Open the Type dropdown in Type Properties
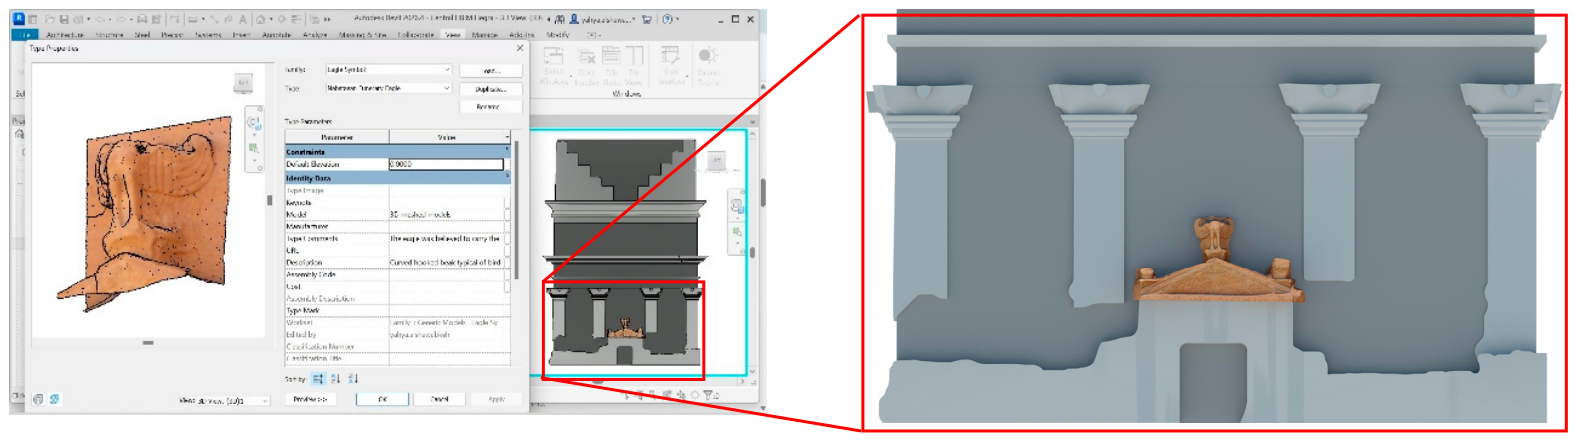 point(389,88)
